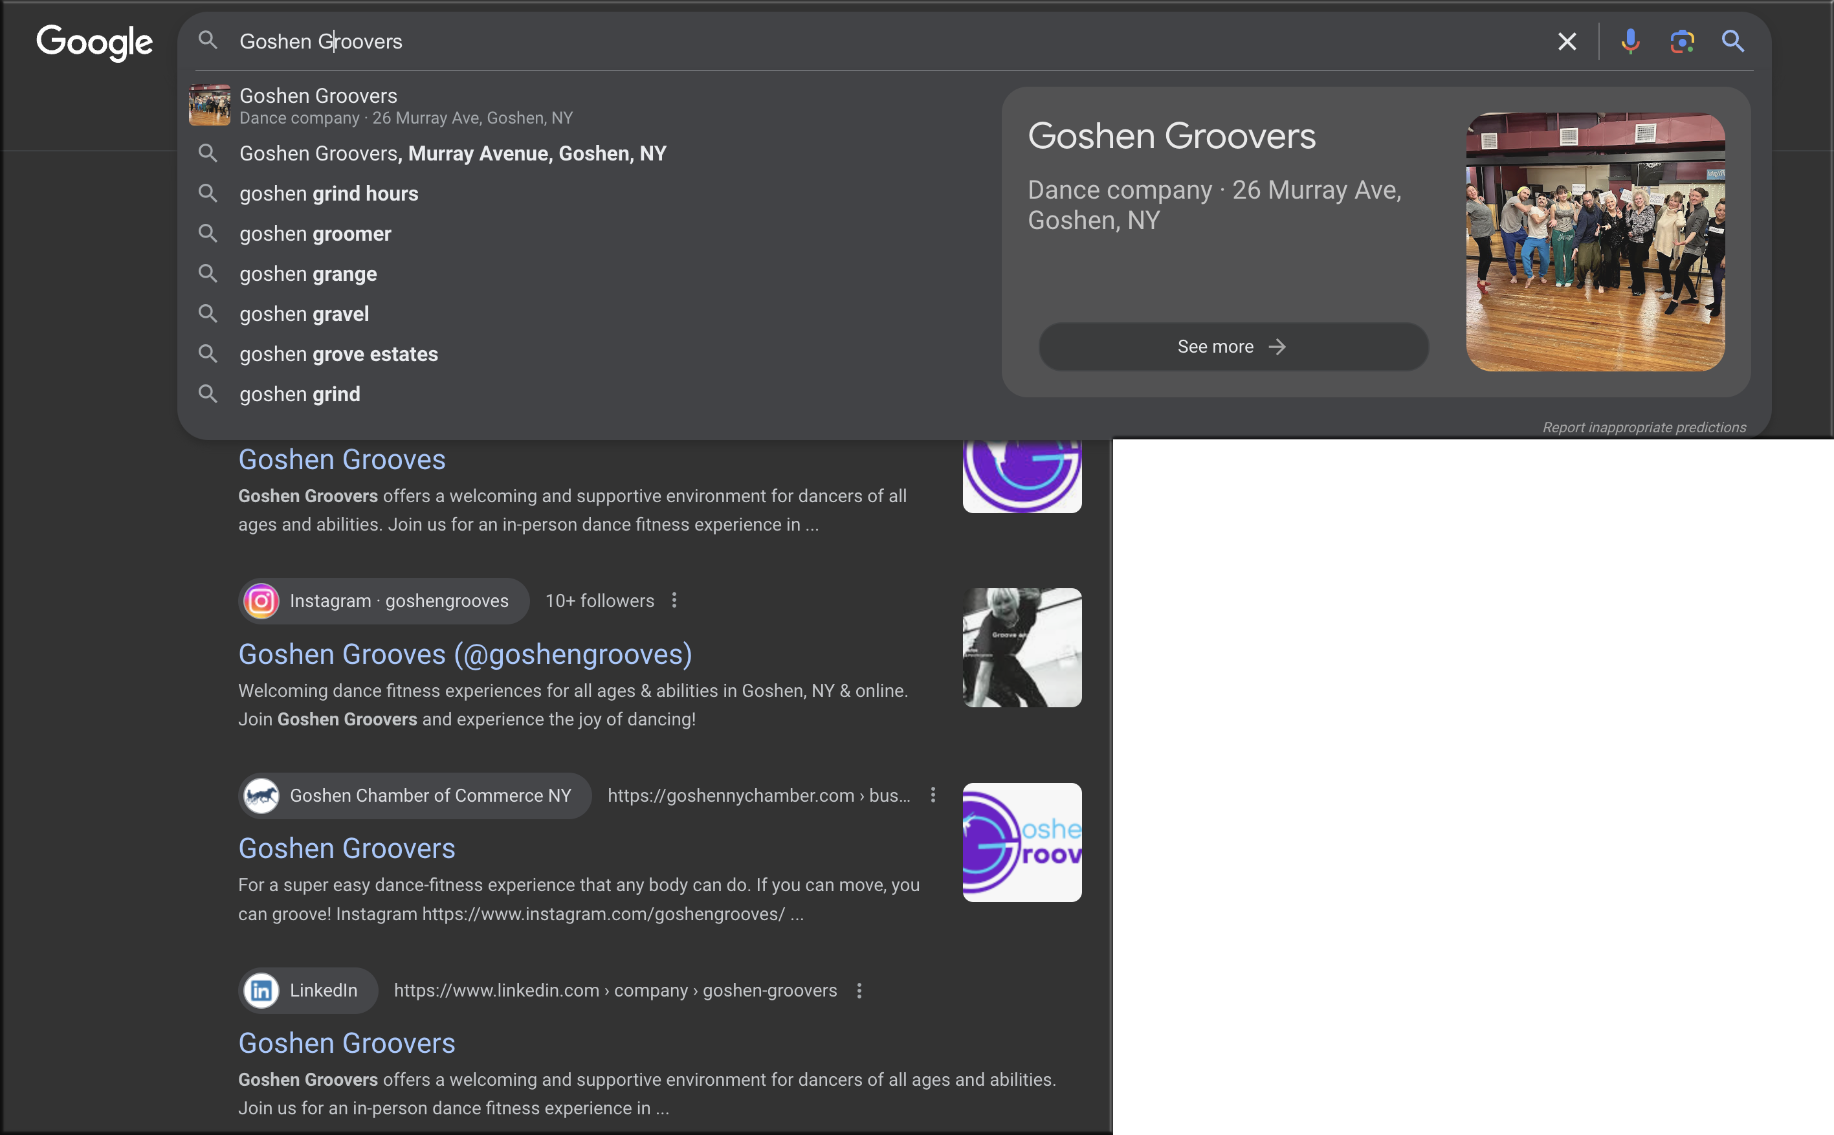Click the See more button in the knowledge panel

pyautogui.click(x=1233, y=346)
